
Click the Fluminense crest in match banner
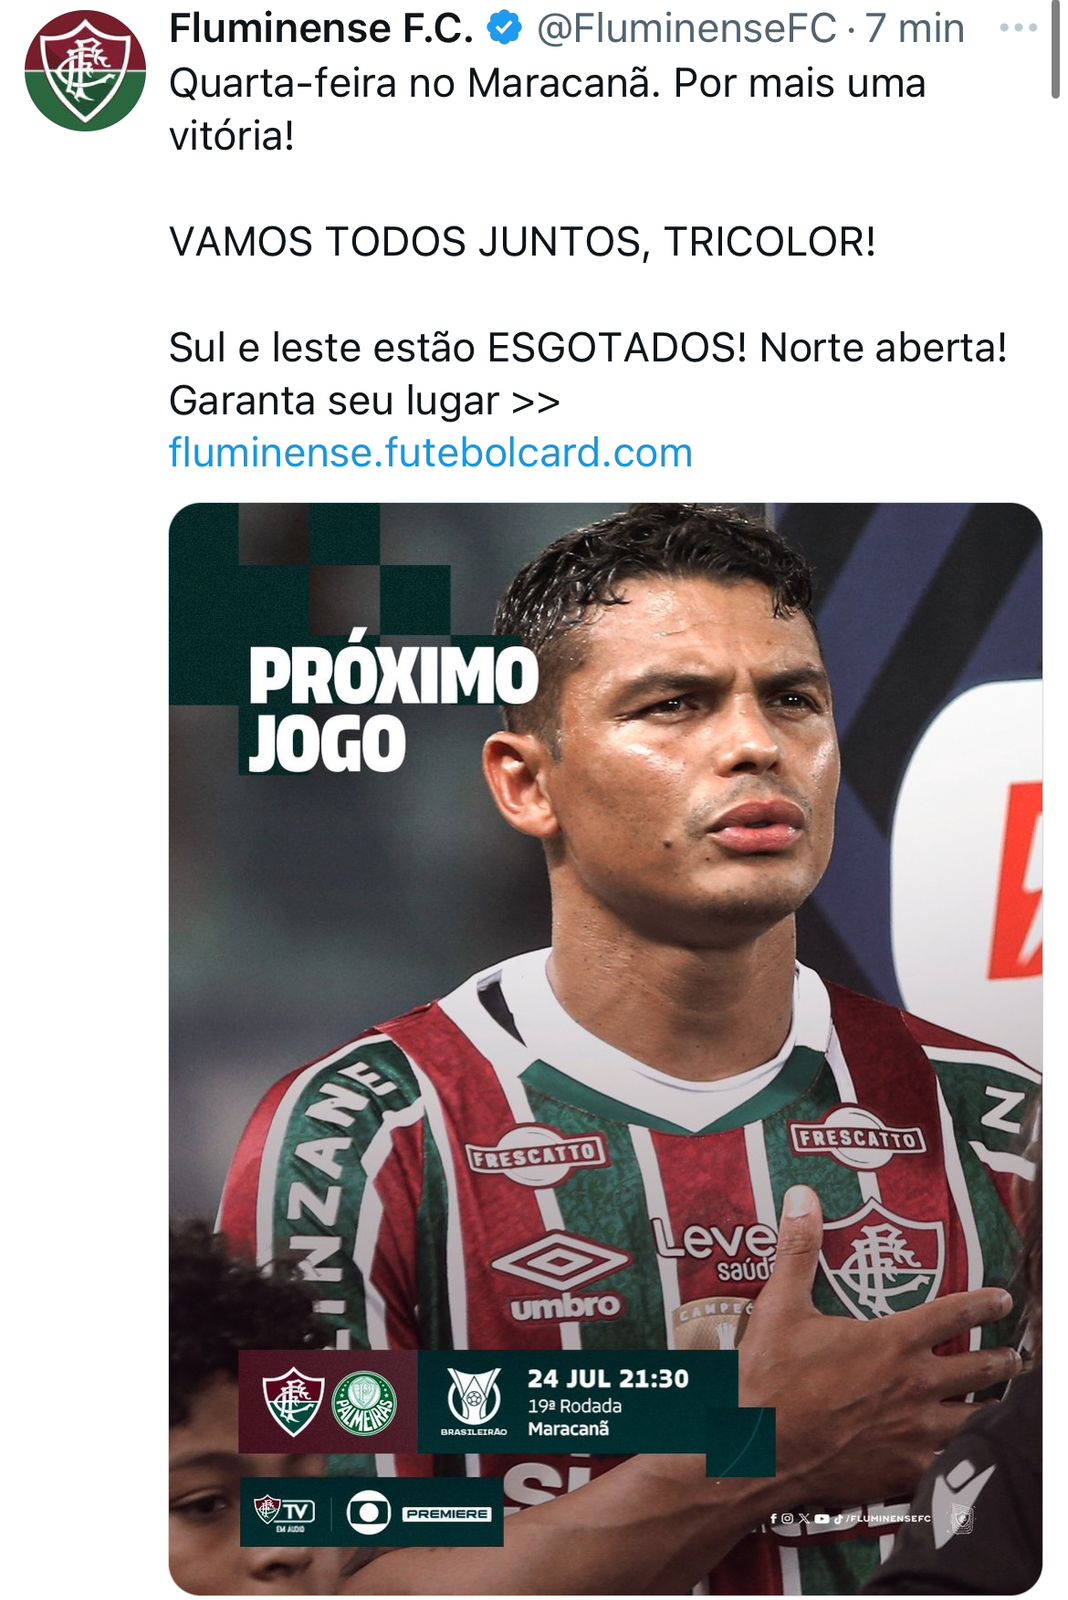(292, 1402)
